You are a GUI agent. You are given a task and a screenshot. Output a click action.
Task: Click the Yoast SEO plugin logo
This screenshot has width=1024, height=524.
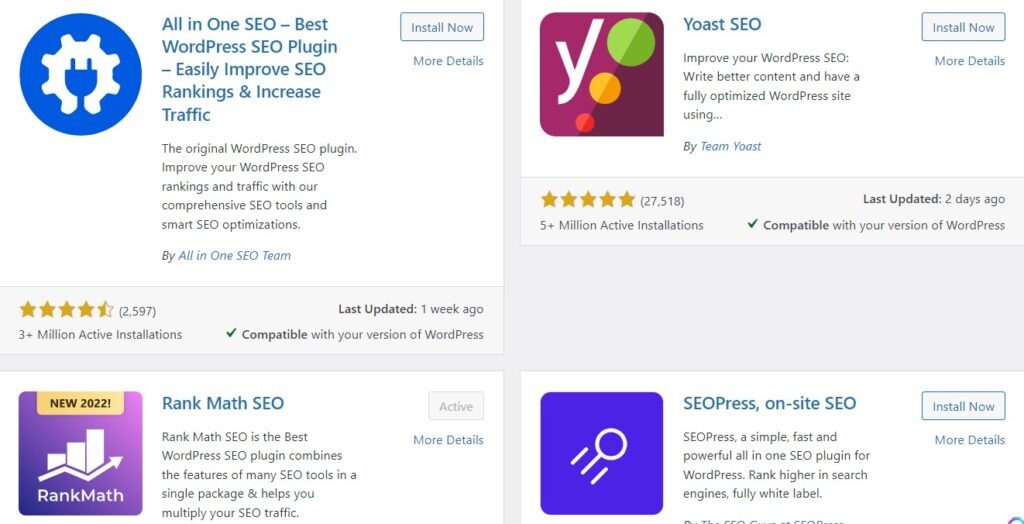pos(601,74)
